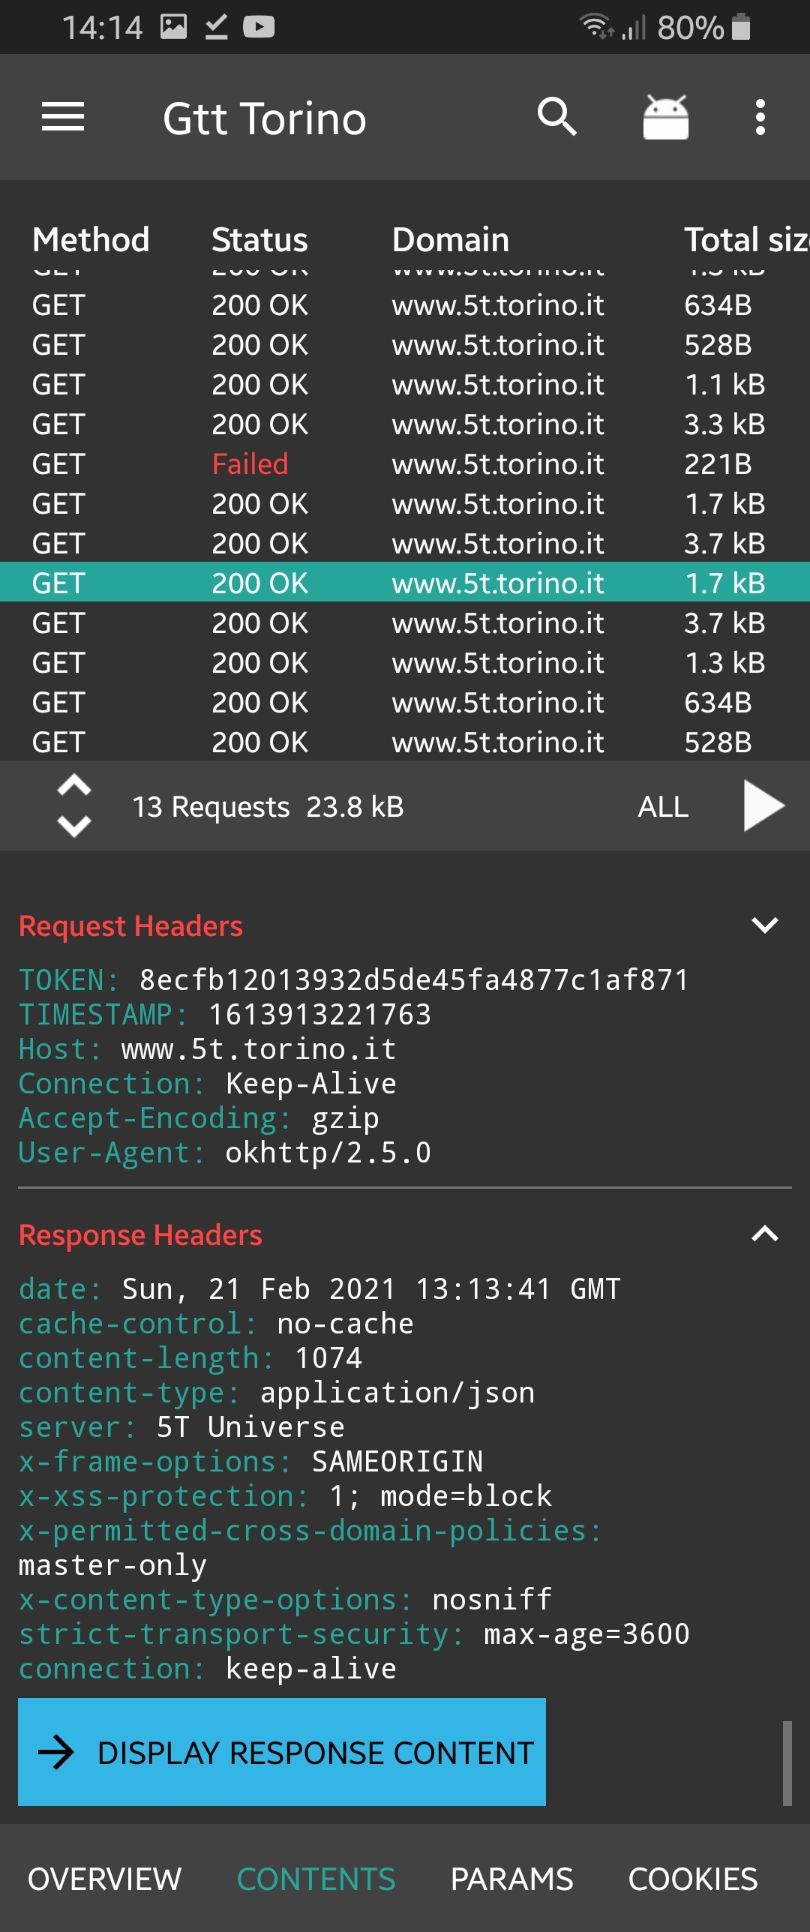The image size is (810, 1932).
Task: Select the Contents tab
Action: (316, 1879)
